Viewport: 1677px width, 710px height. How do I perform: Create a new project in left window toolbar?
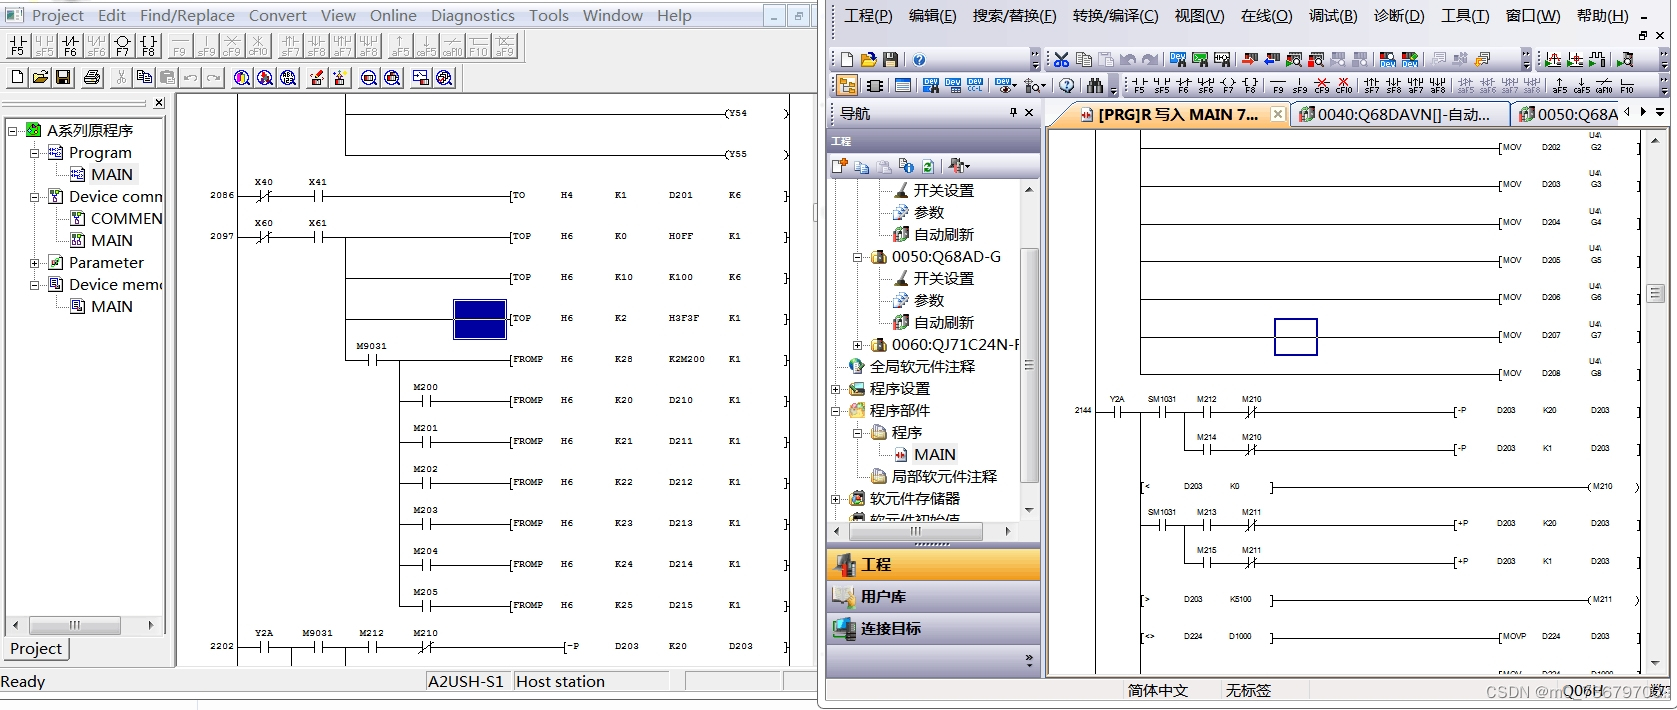pyautogui.click(x=17, y=77)
